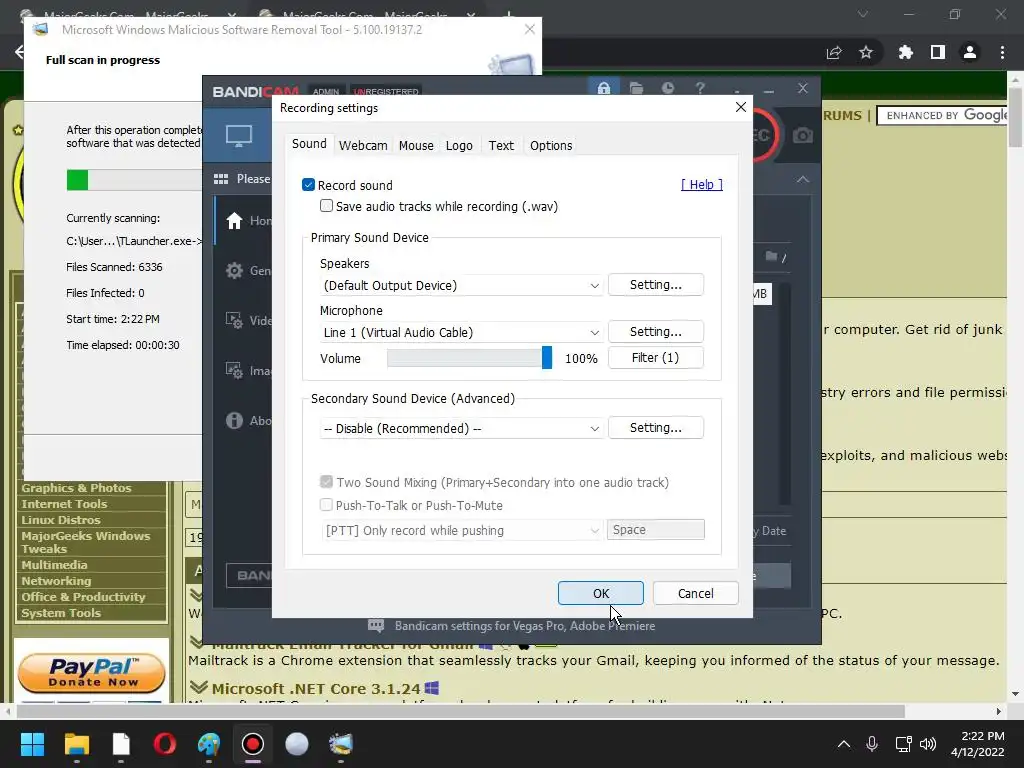
Task: Open the [ Help ] link
Action: tap(701, 185)
